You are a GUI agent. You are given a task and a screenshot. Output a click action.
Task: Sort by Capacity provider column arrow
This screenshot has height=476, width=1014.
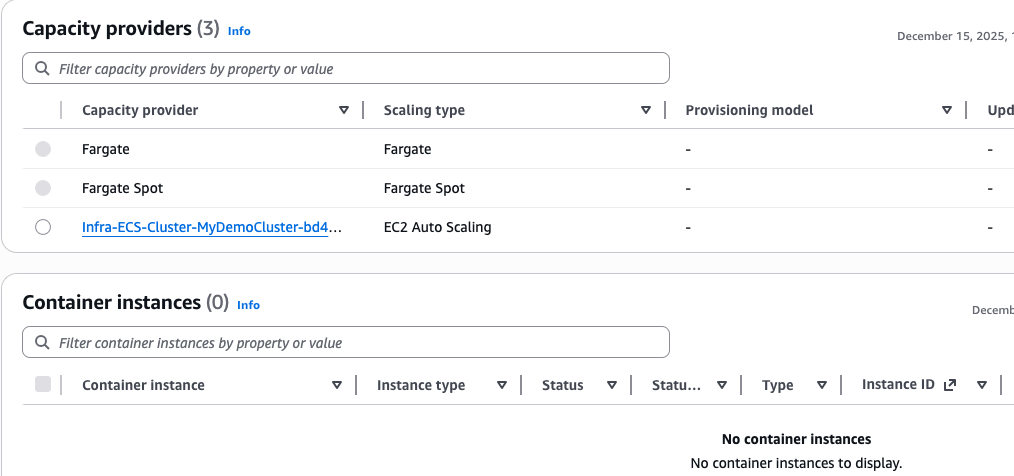pyautogui.click(x=344, y=110)
